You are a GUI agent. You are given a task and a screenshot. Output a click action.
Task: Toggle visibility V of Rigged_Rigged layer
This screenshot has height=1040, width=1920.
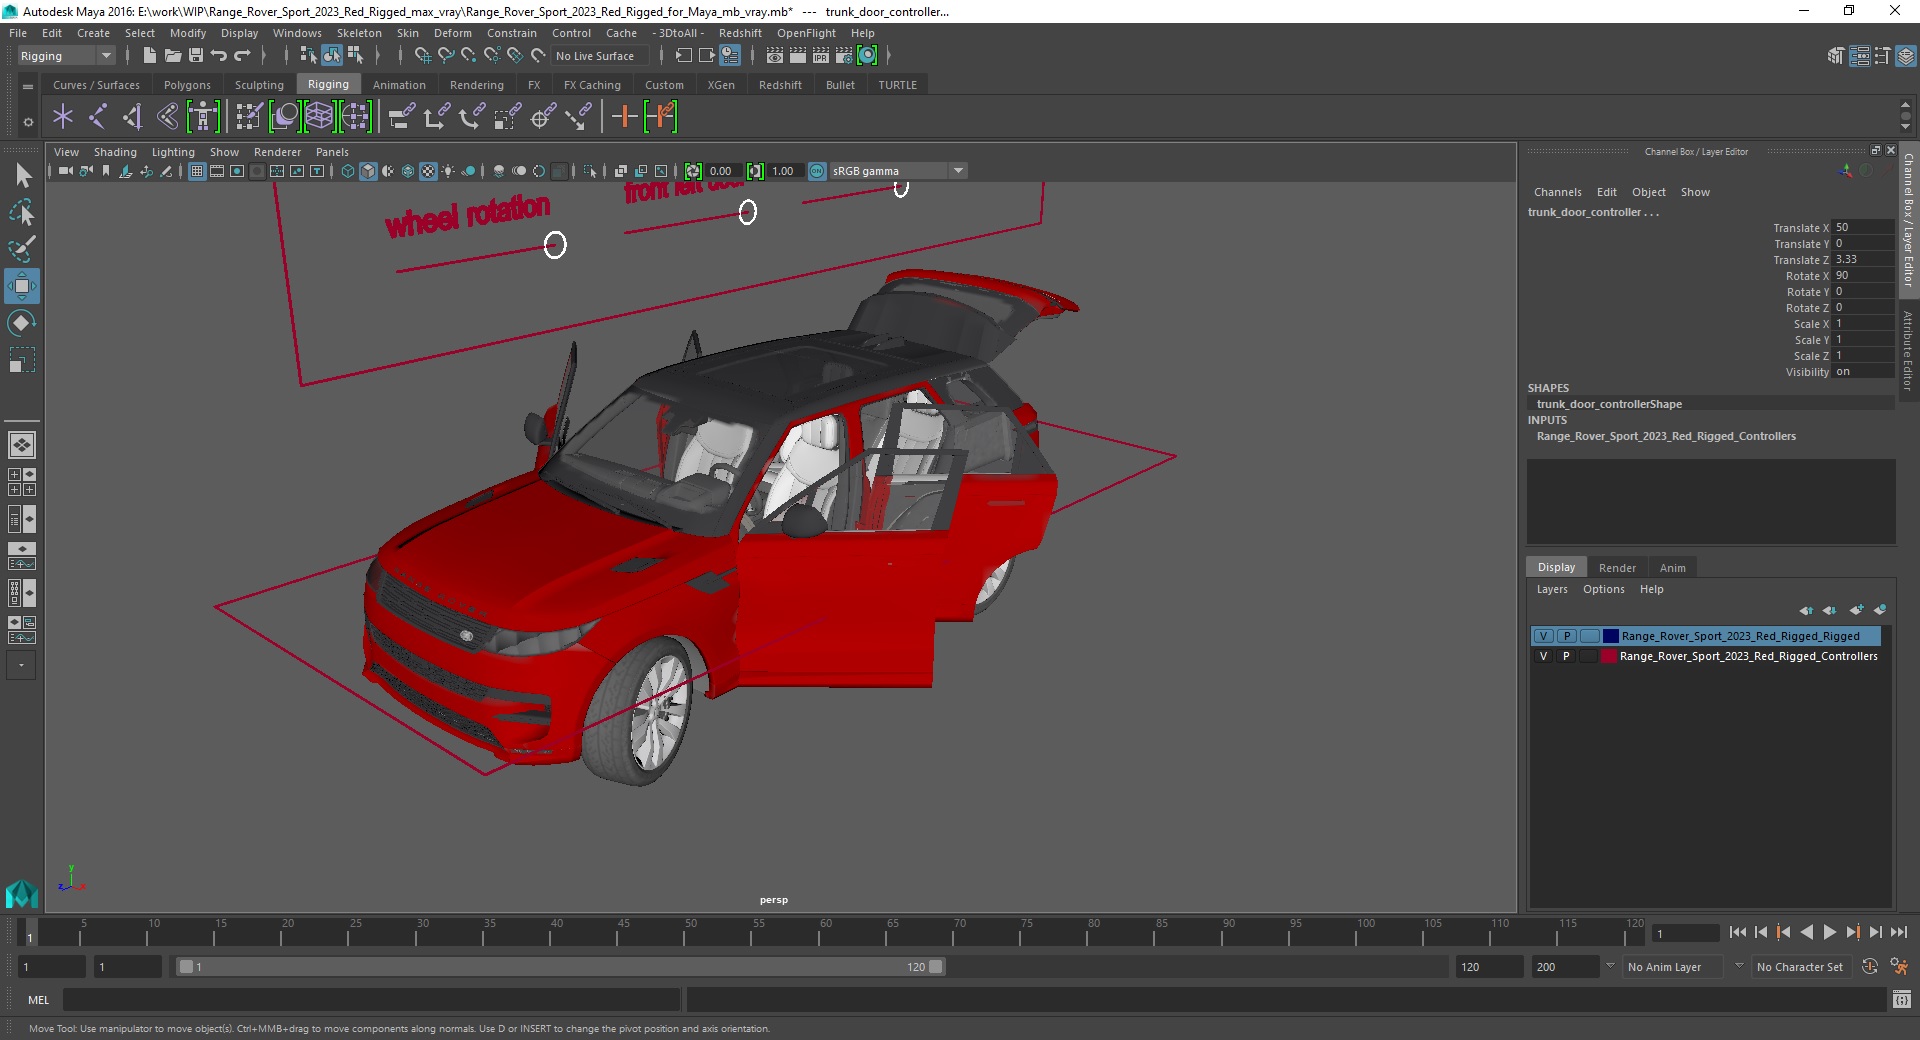pos(1544,636)
